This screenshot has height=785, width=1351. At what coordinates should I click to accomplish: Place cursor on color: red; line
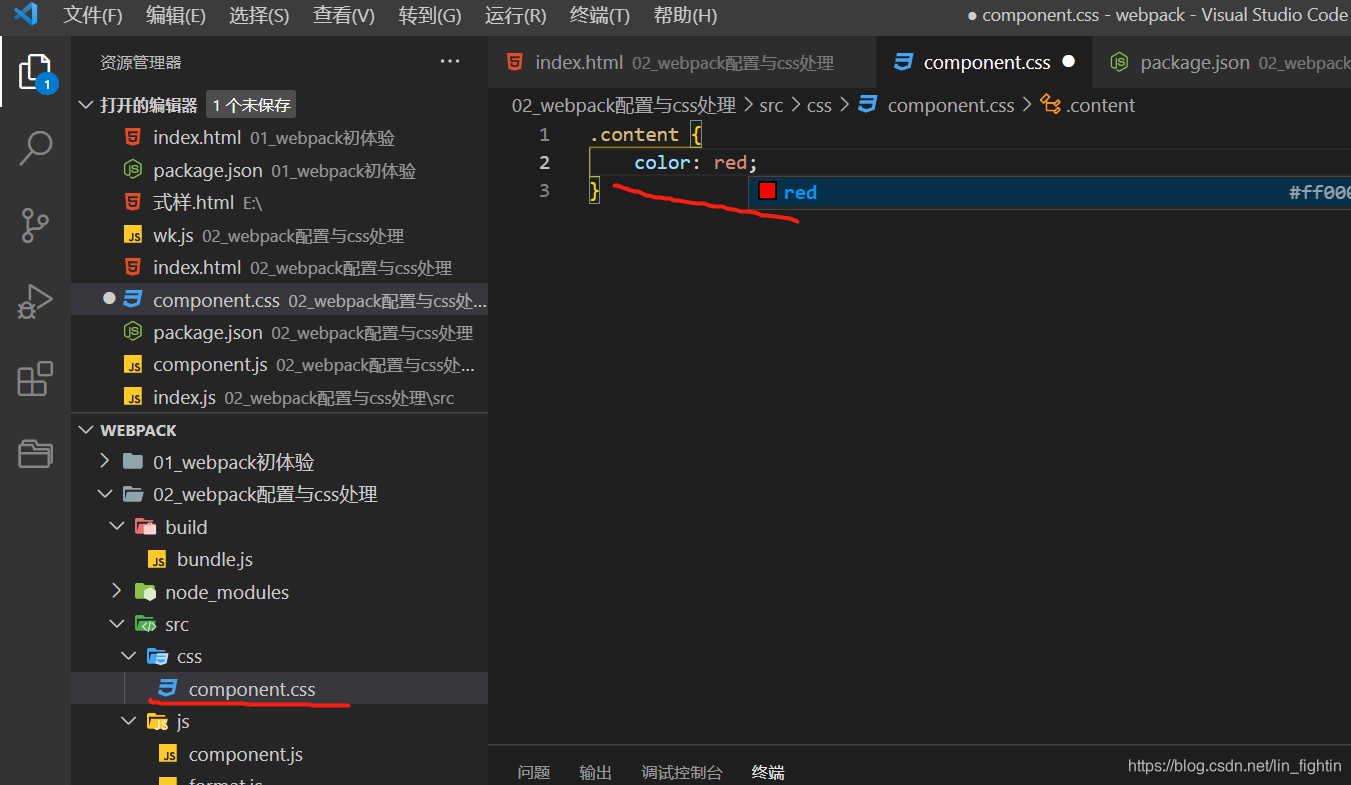(696, 163)
